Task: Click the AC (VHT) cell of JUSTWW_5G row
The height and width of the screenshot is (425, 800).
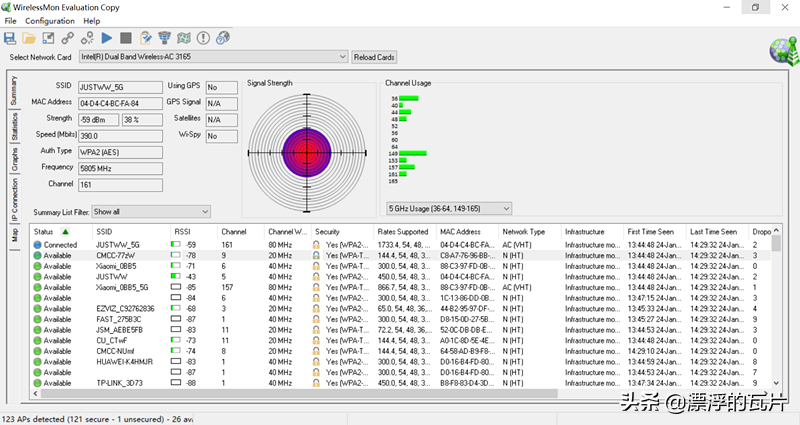Action: [517, 245]
